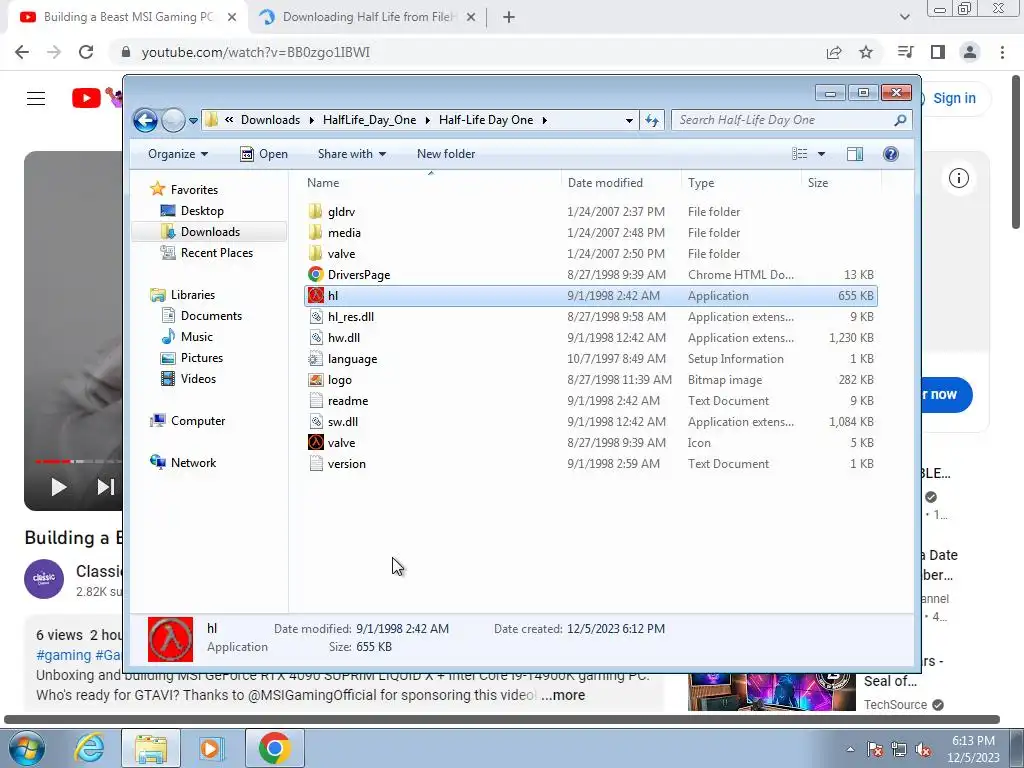Bookmark this page with the star icon
Image resolution: width=1024 pixels, height=768 pixels.
pyautogui.click(x=866, y=52)
